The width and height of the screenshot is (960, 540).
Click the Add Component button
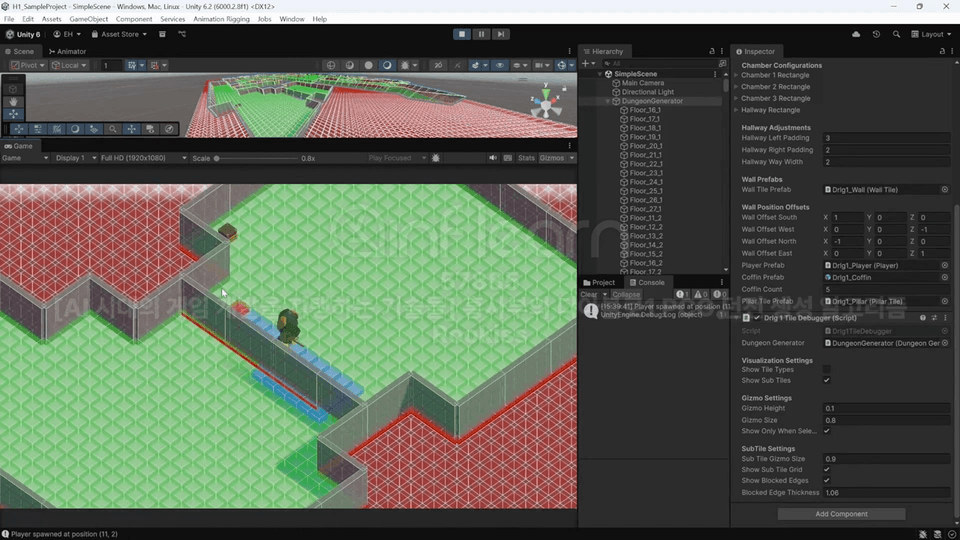tap(841, 514)
